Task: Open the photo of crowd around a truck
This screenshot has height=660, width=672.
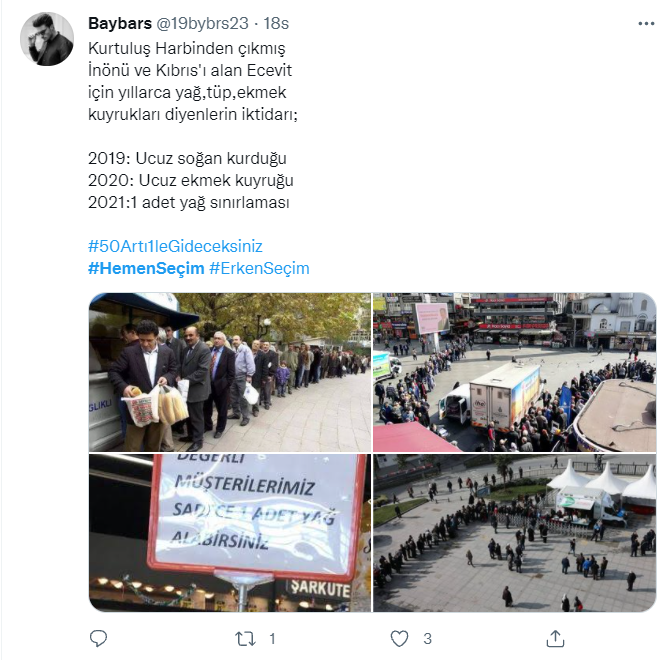Action: (x=514, y=372)
